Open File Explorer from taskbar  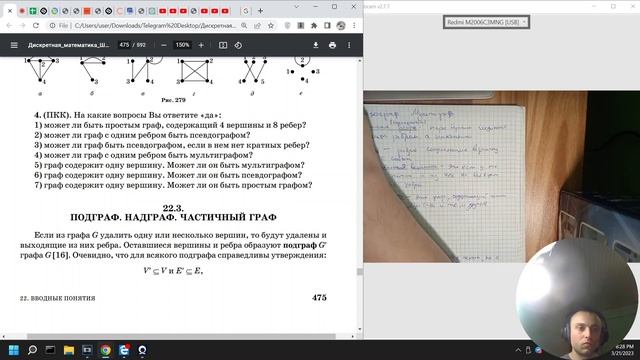tap(69, 350)
